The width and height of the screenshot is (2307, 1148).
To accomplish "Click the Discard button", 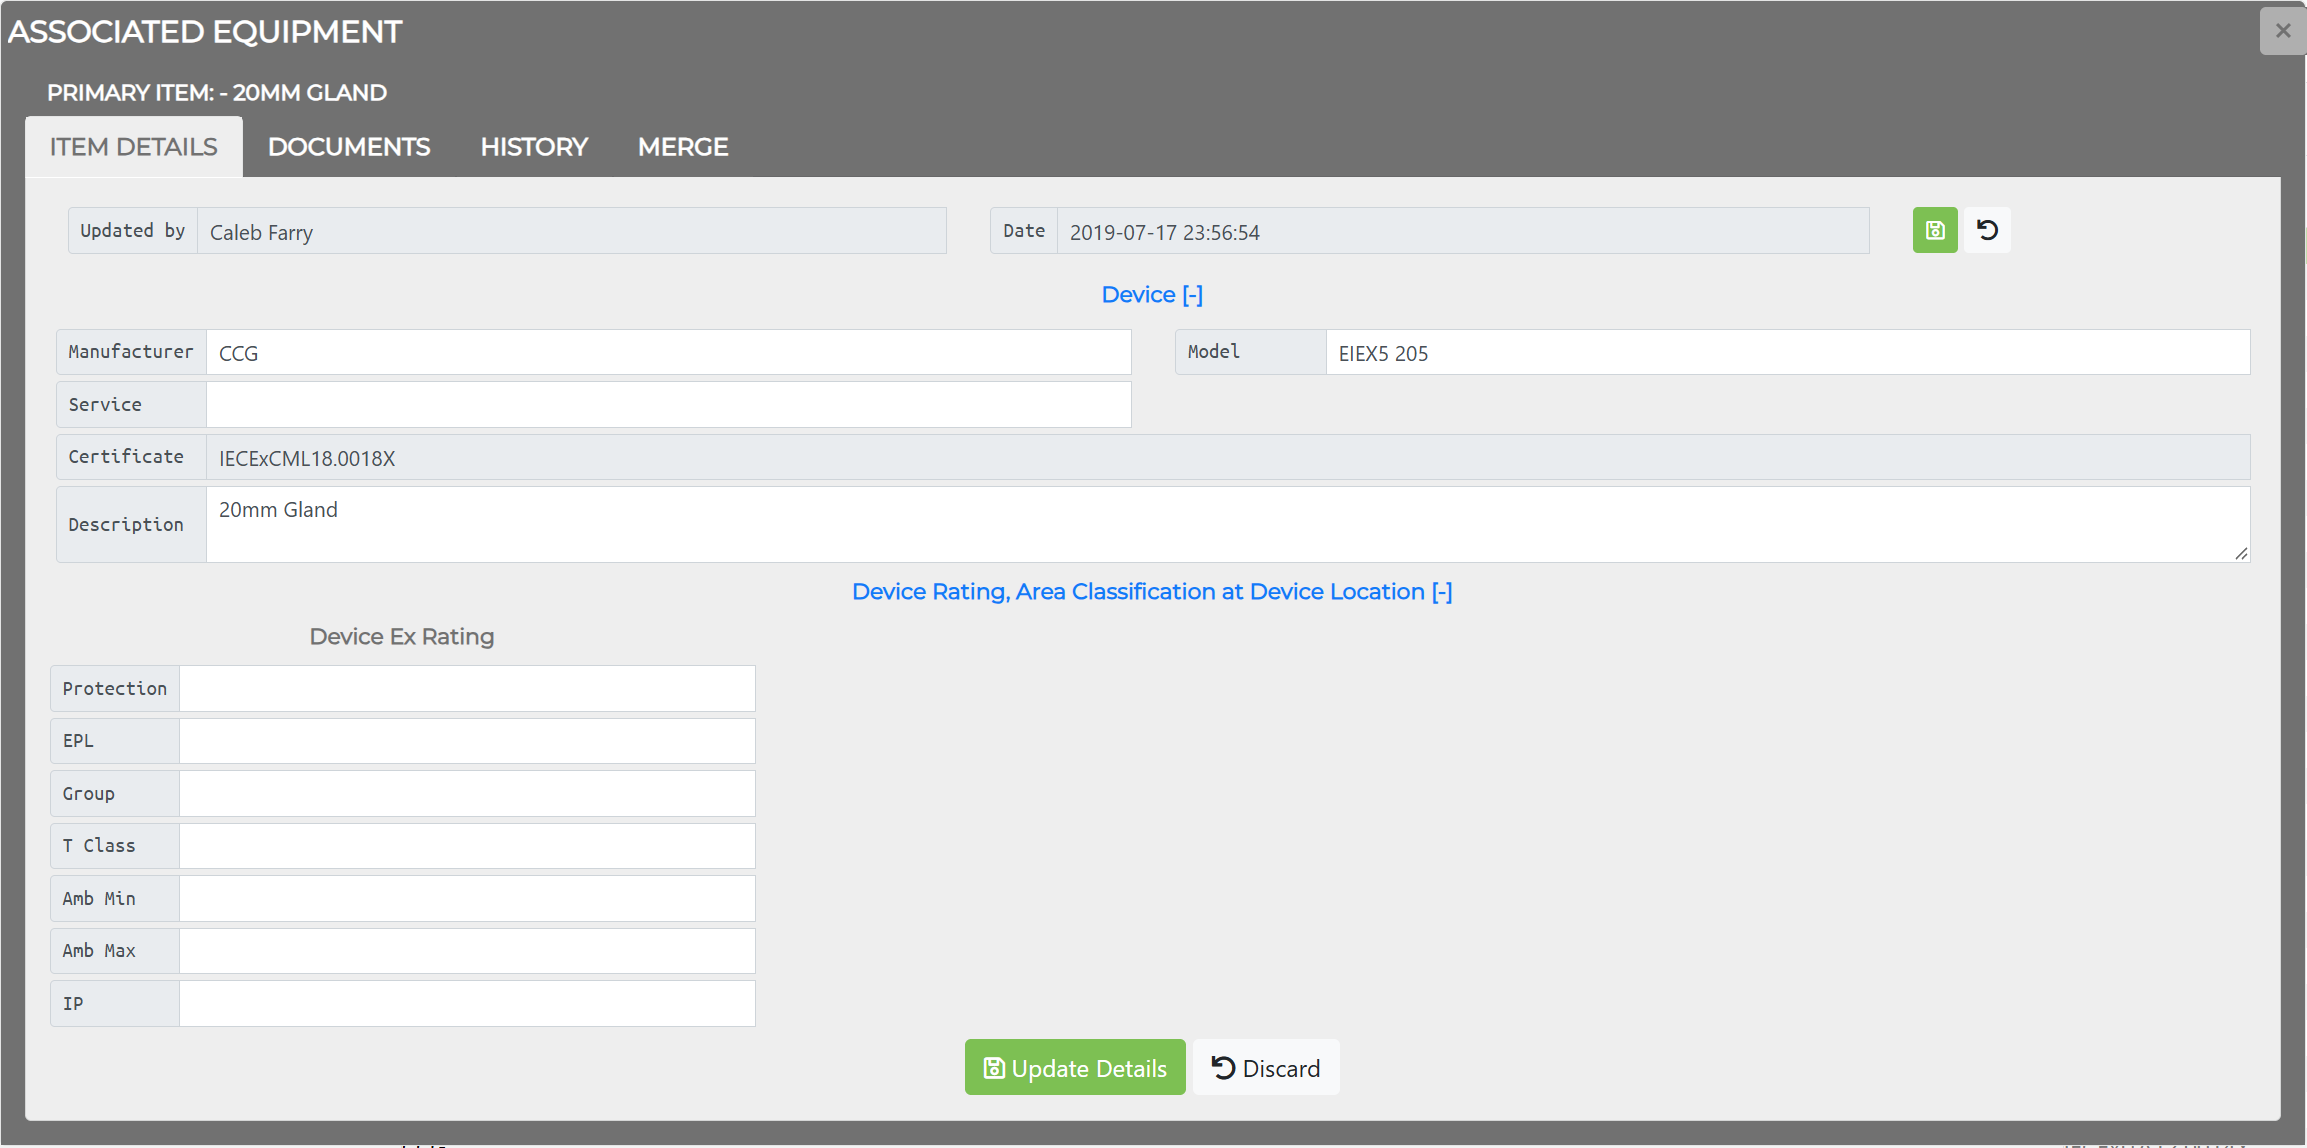I will tap(1266, 1068).
